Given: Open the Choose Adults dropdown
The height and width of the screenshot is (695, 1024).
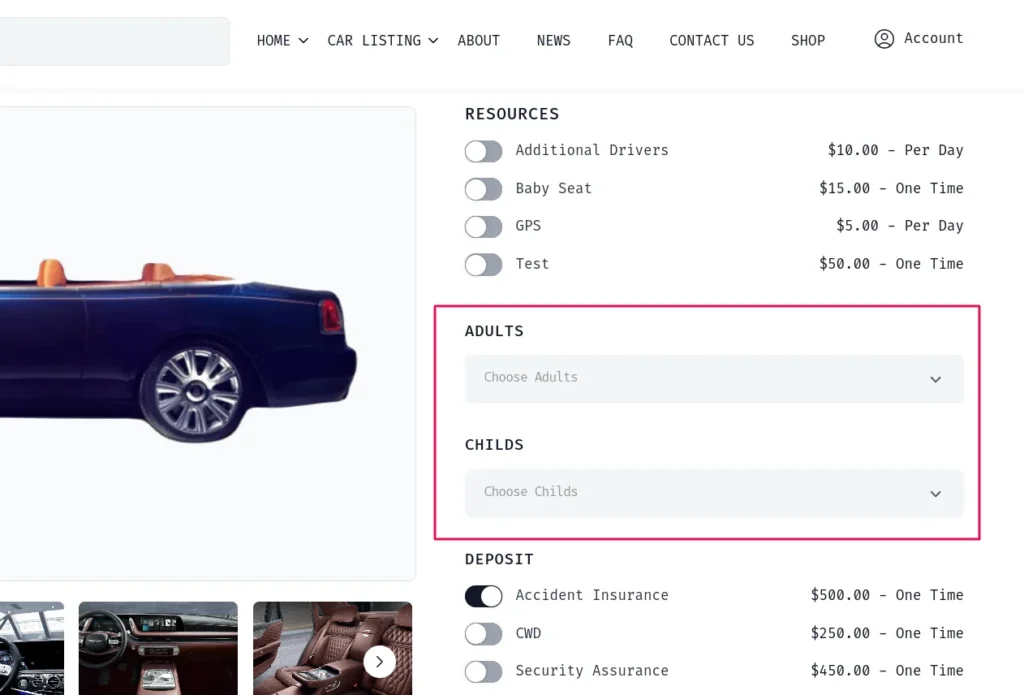Looking at the screenshot, I should click(714, 379).
